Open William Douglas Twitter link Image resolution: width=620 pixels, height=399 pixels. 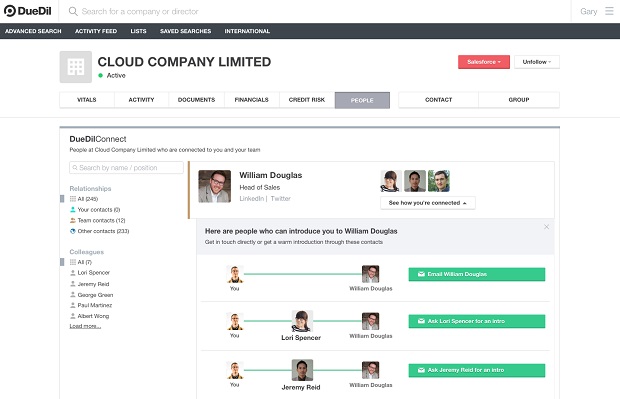[280, 199]
